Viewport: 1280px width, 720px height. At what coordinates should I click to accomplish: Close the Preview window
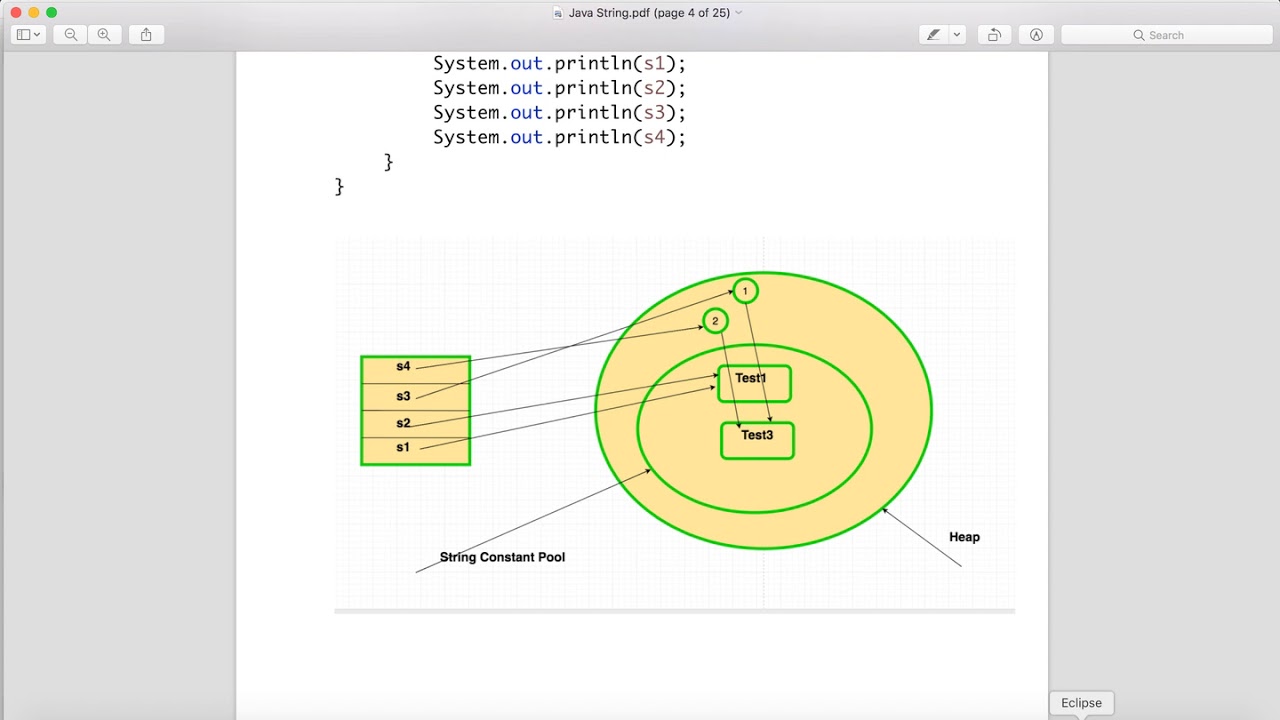click(15, 12)
